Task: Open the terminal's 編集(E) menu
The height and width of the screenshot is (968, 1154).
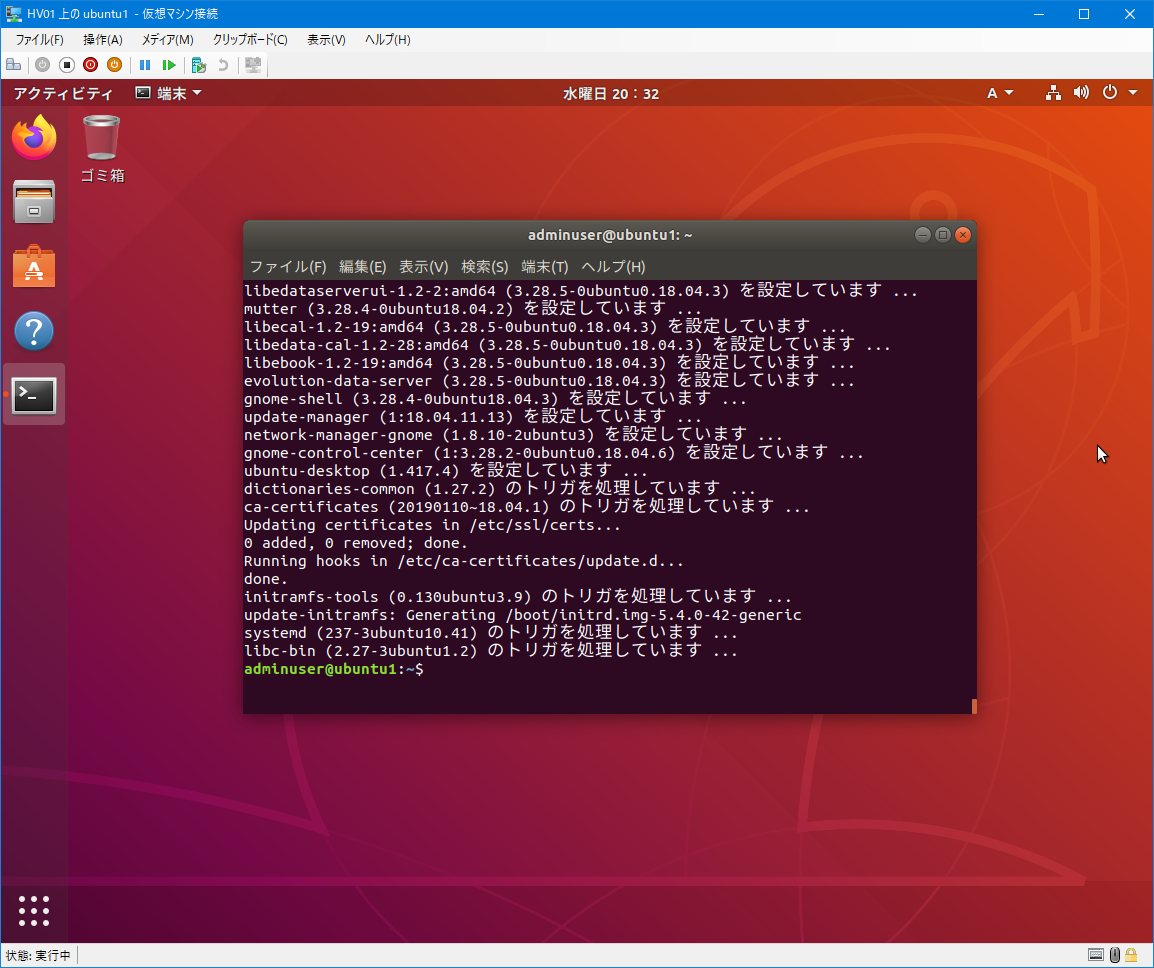Action: [362, 267]
